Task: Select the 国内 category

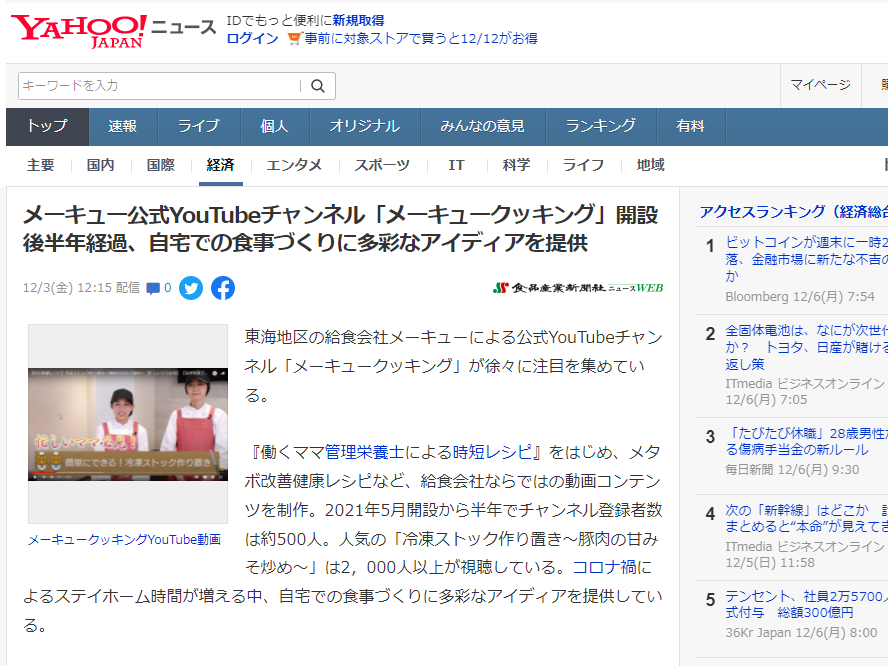Action: tap(101, 165)
